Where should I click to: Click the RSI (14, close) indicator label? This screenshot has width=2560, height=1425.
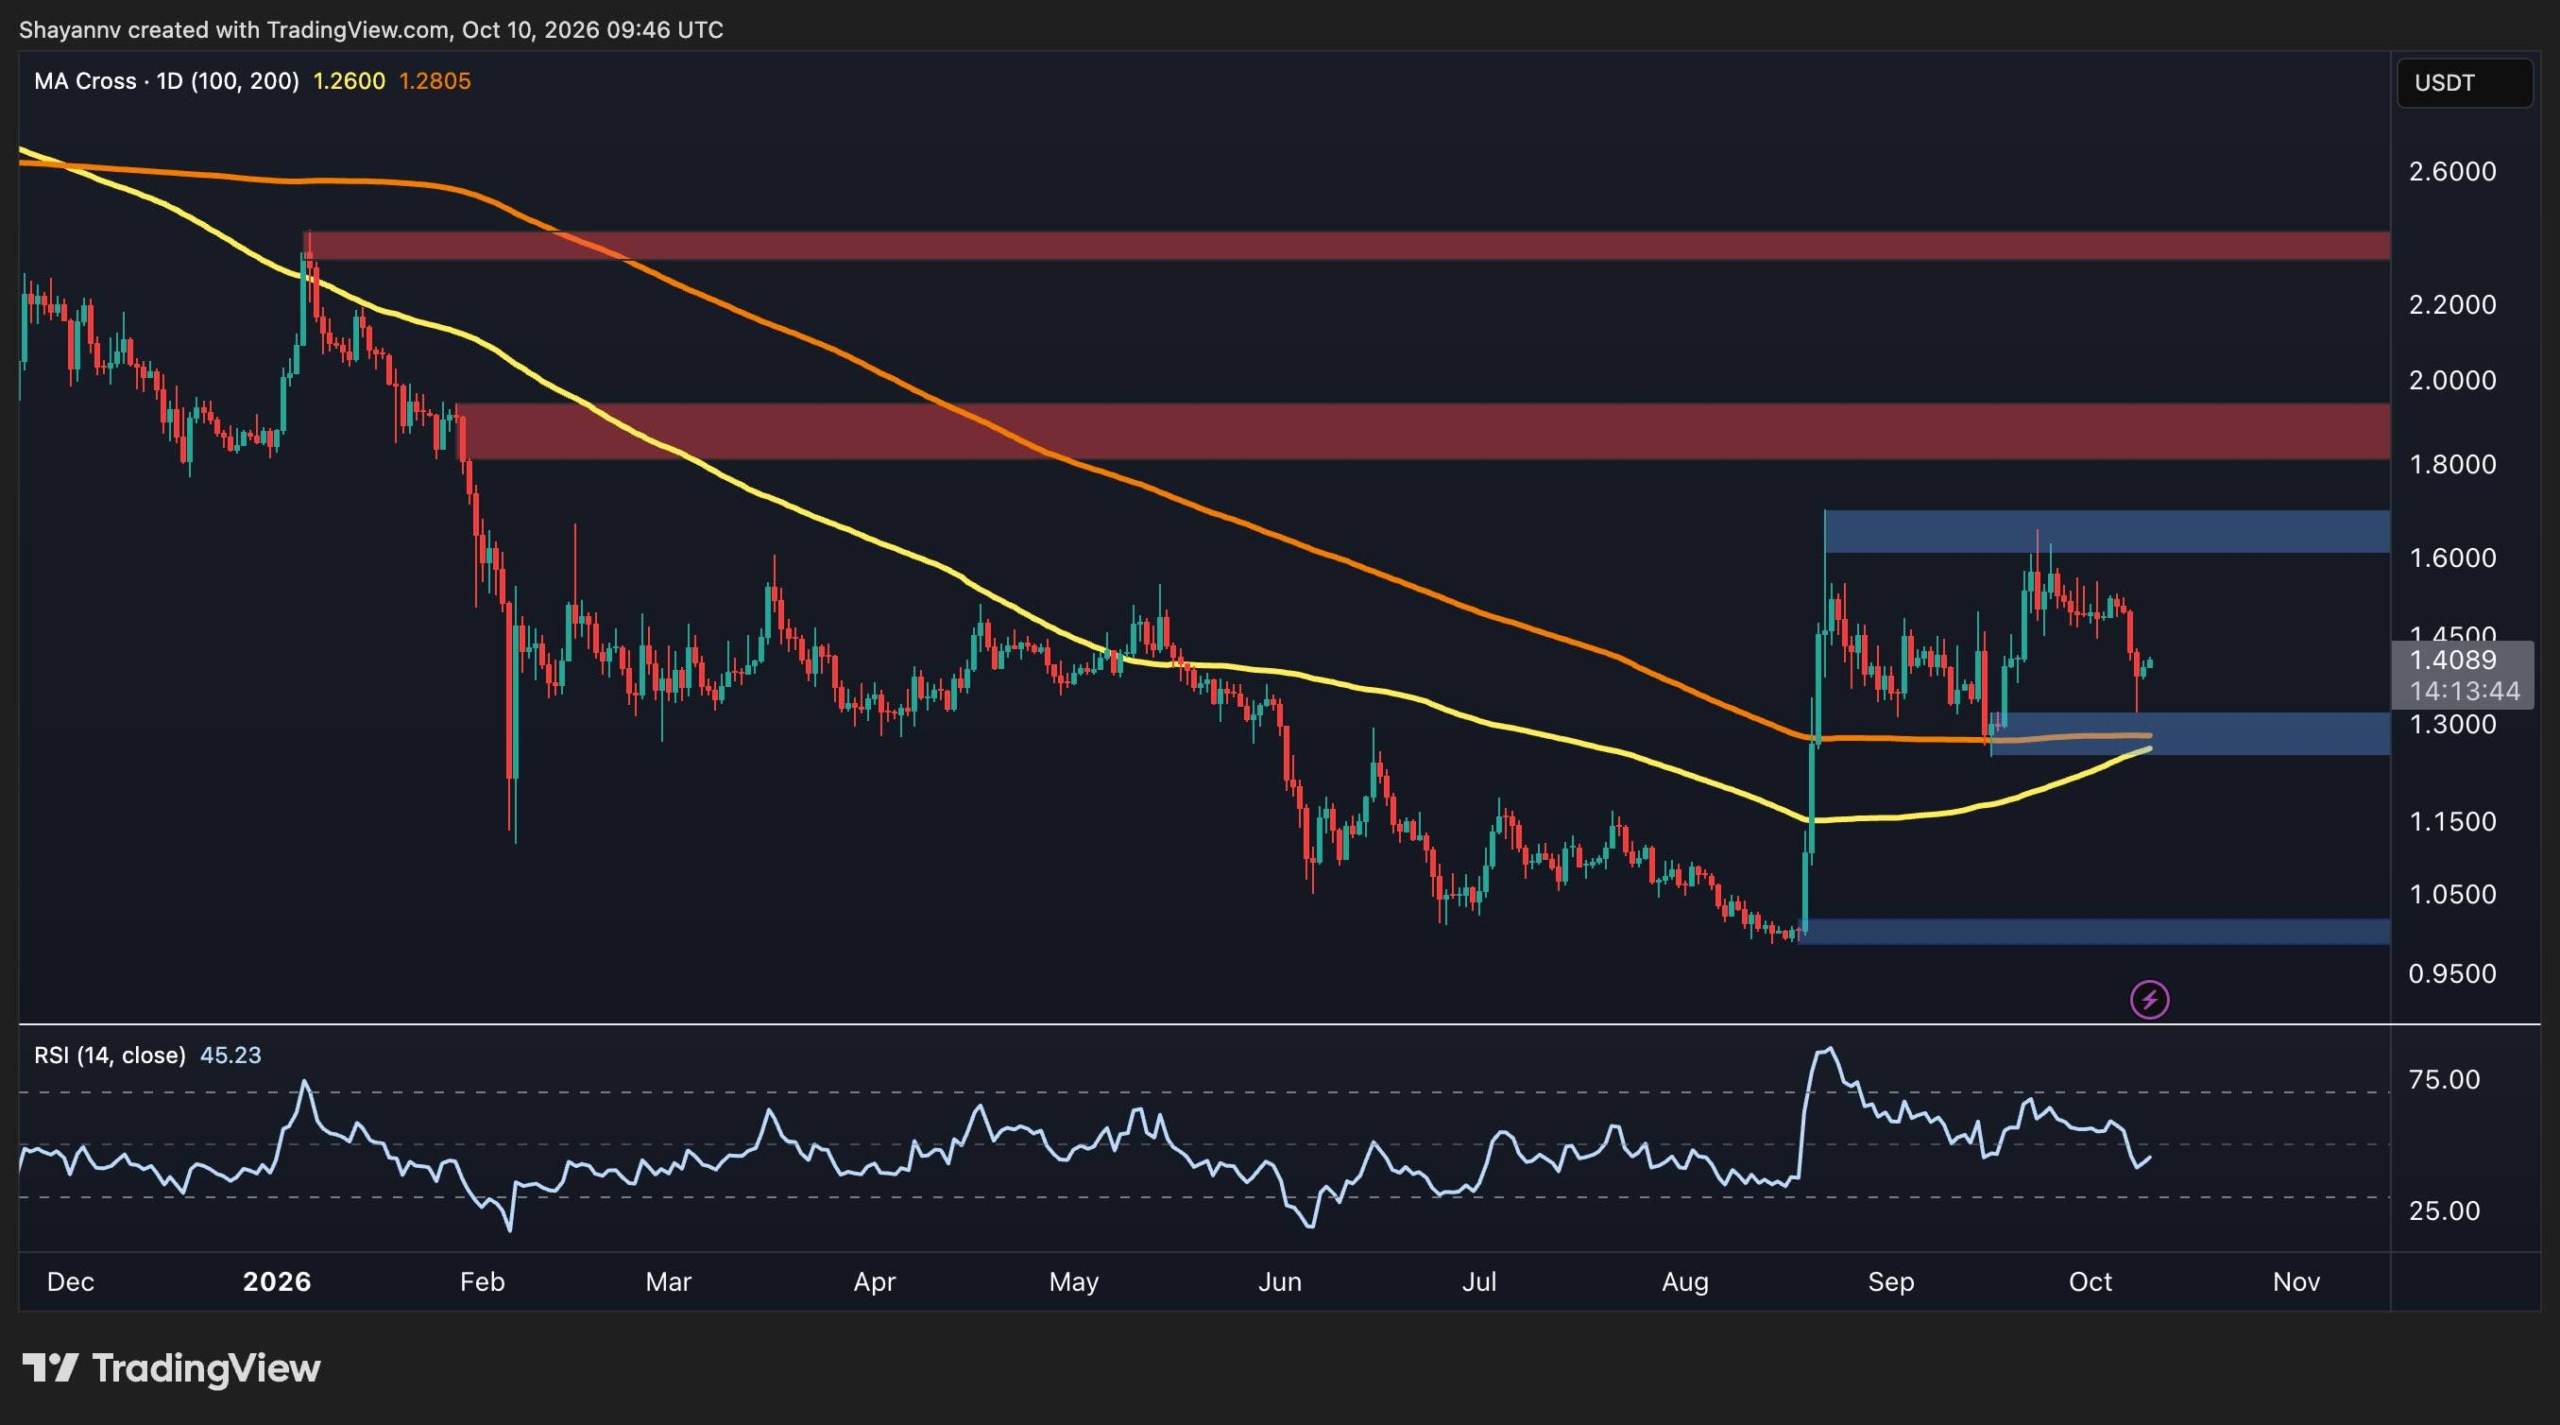pyautogui.click(x=110, y=1055)
